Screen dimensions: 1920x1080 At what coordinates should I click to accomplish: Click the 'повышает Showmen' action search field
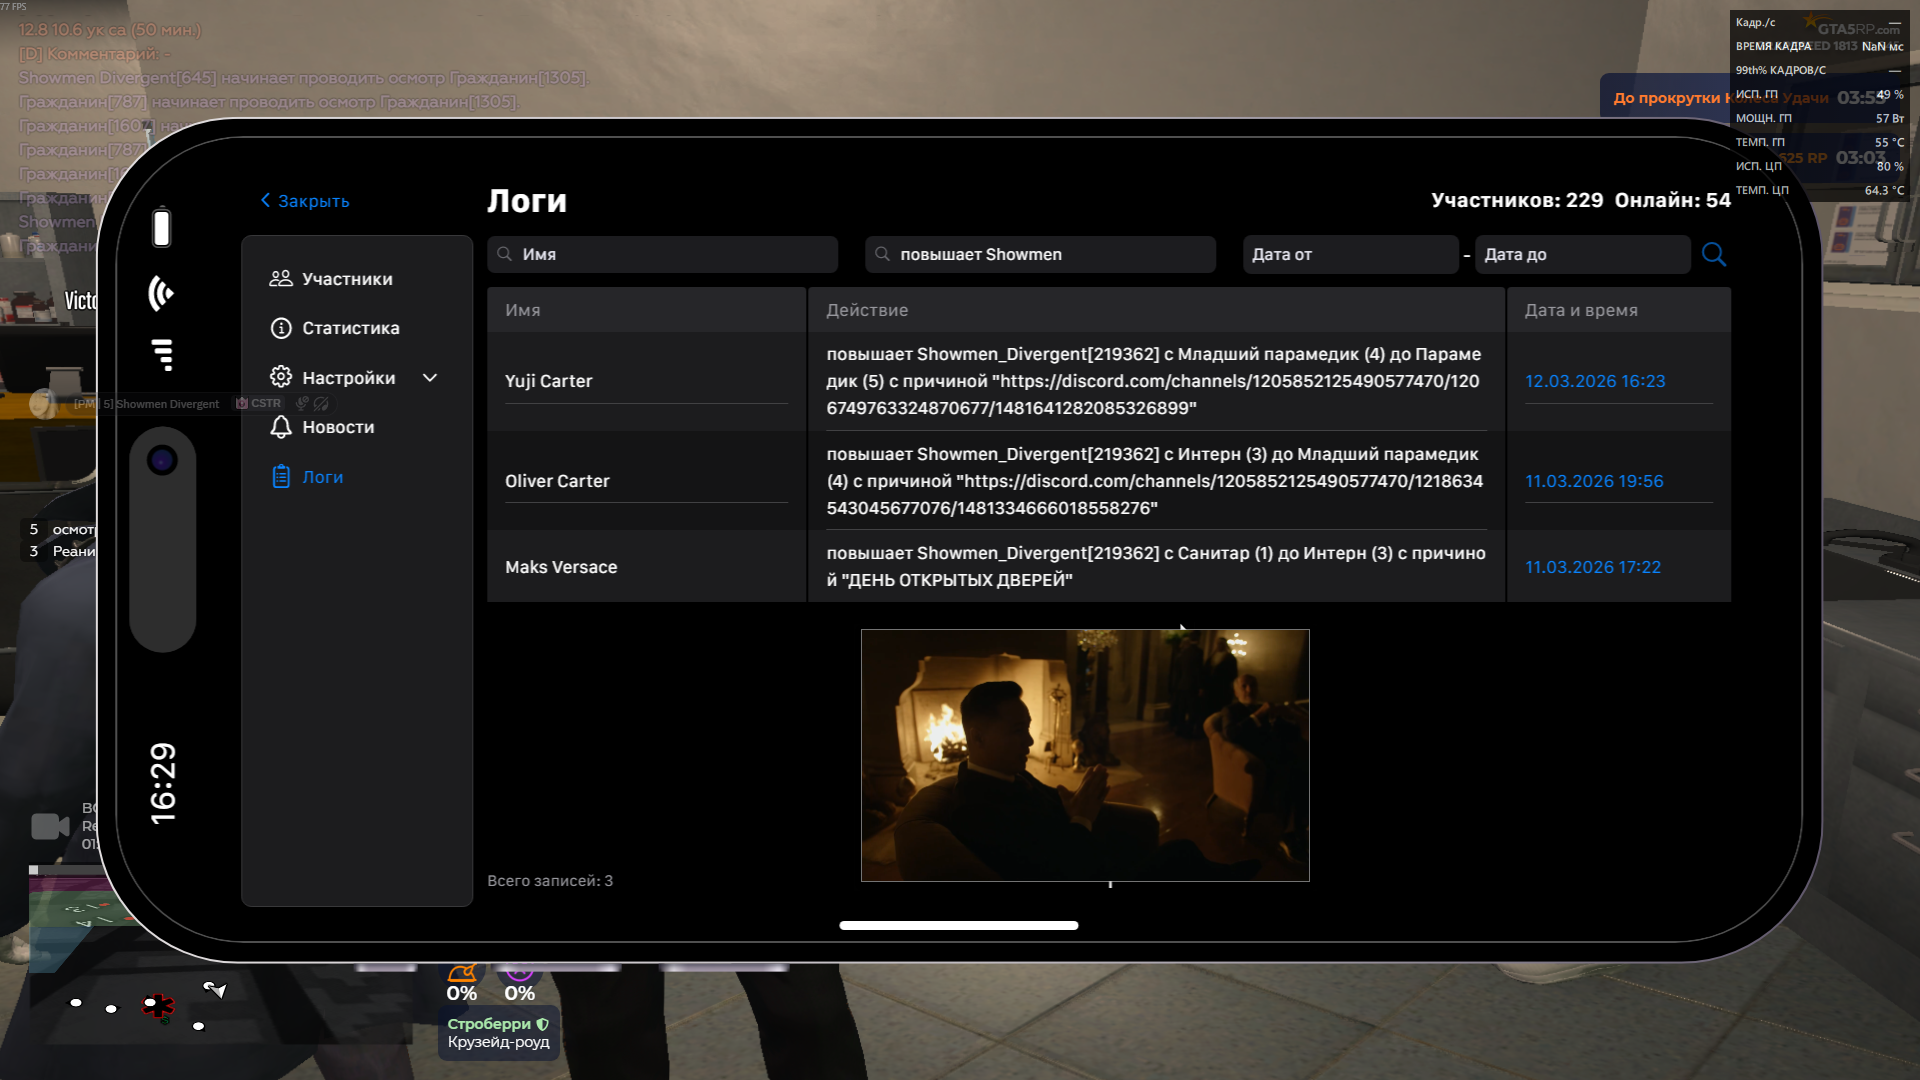[1040, 254]
